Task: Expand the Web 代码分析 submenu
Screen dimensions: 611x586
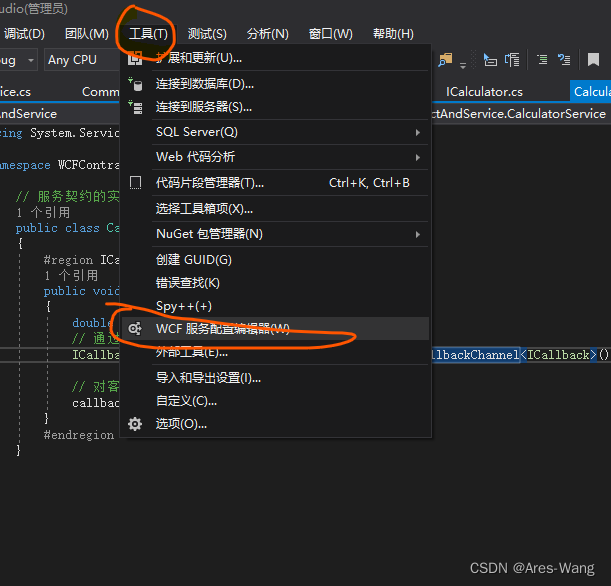Action: tap(275, 157)
